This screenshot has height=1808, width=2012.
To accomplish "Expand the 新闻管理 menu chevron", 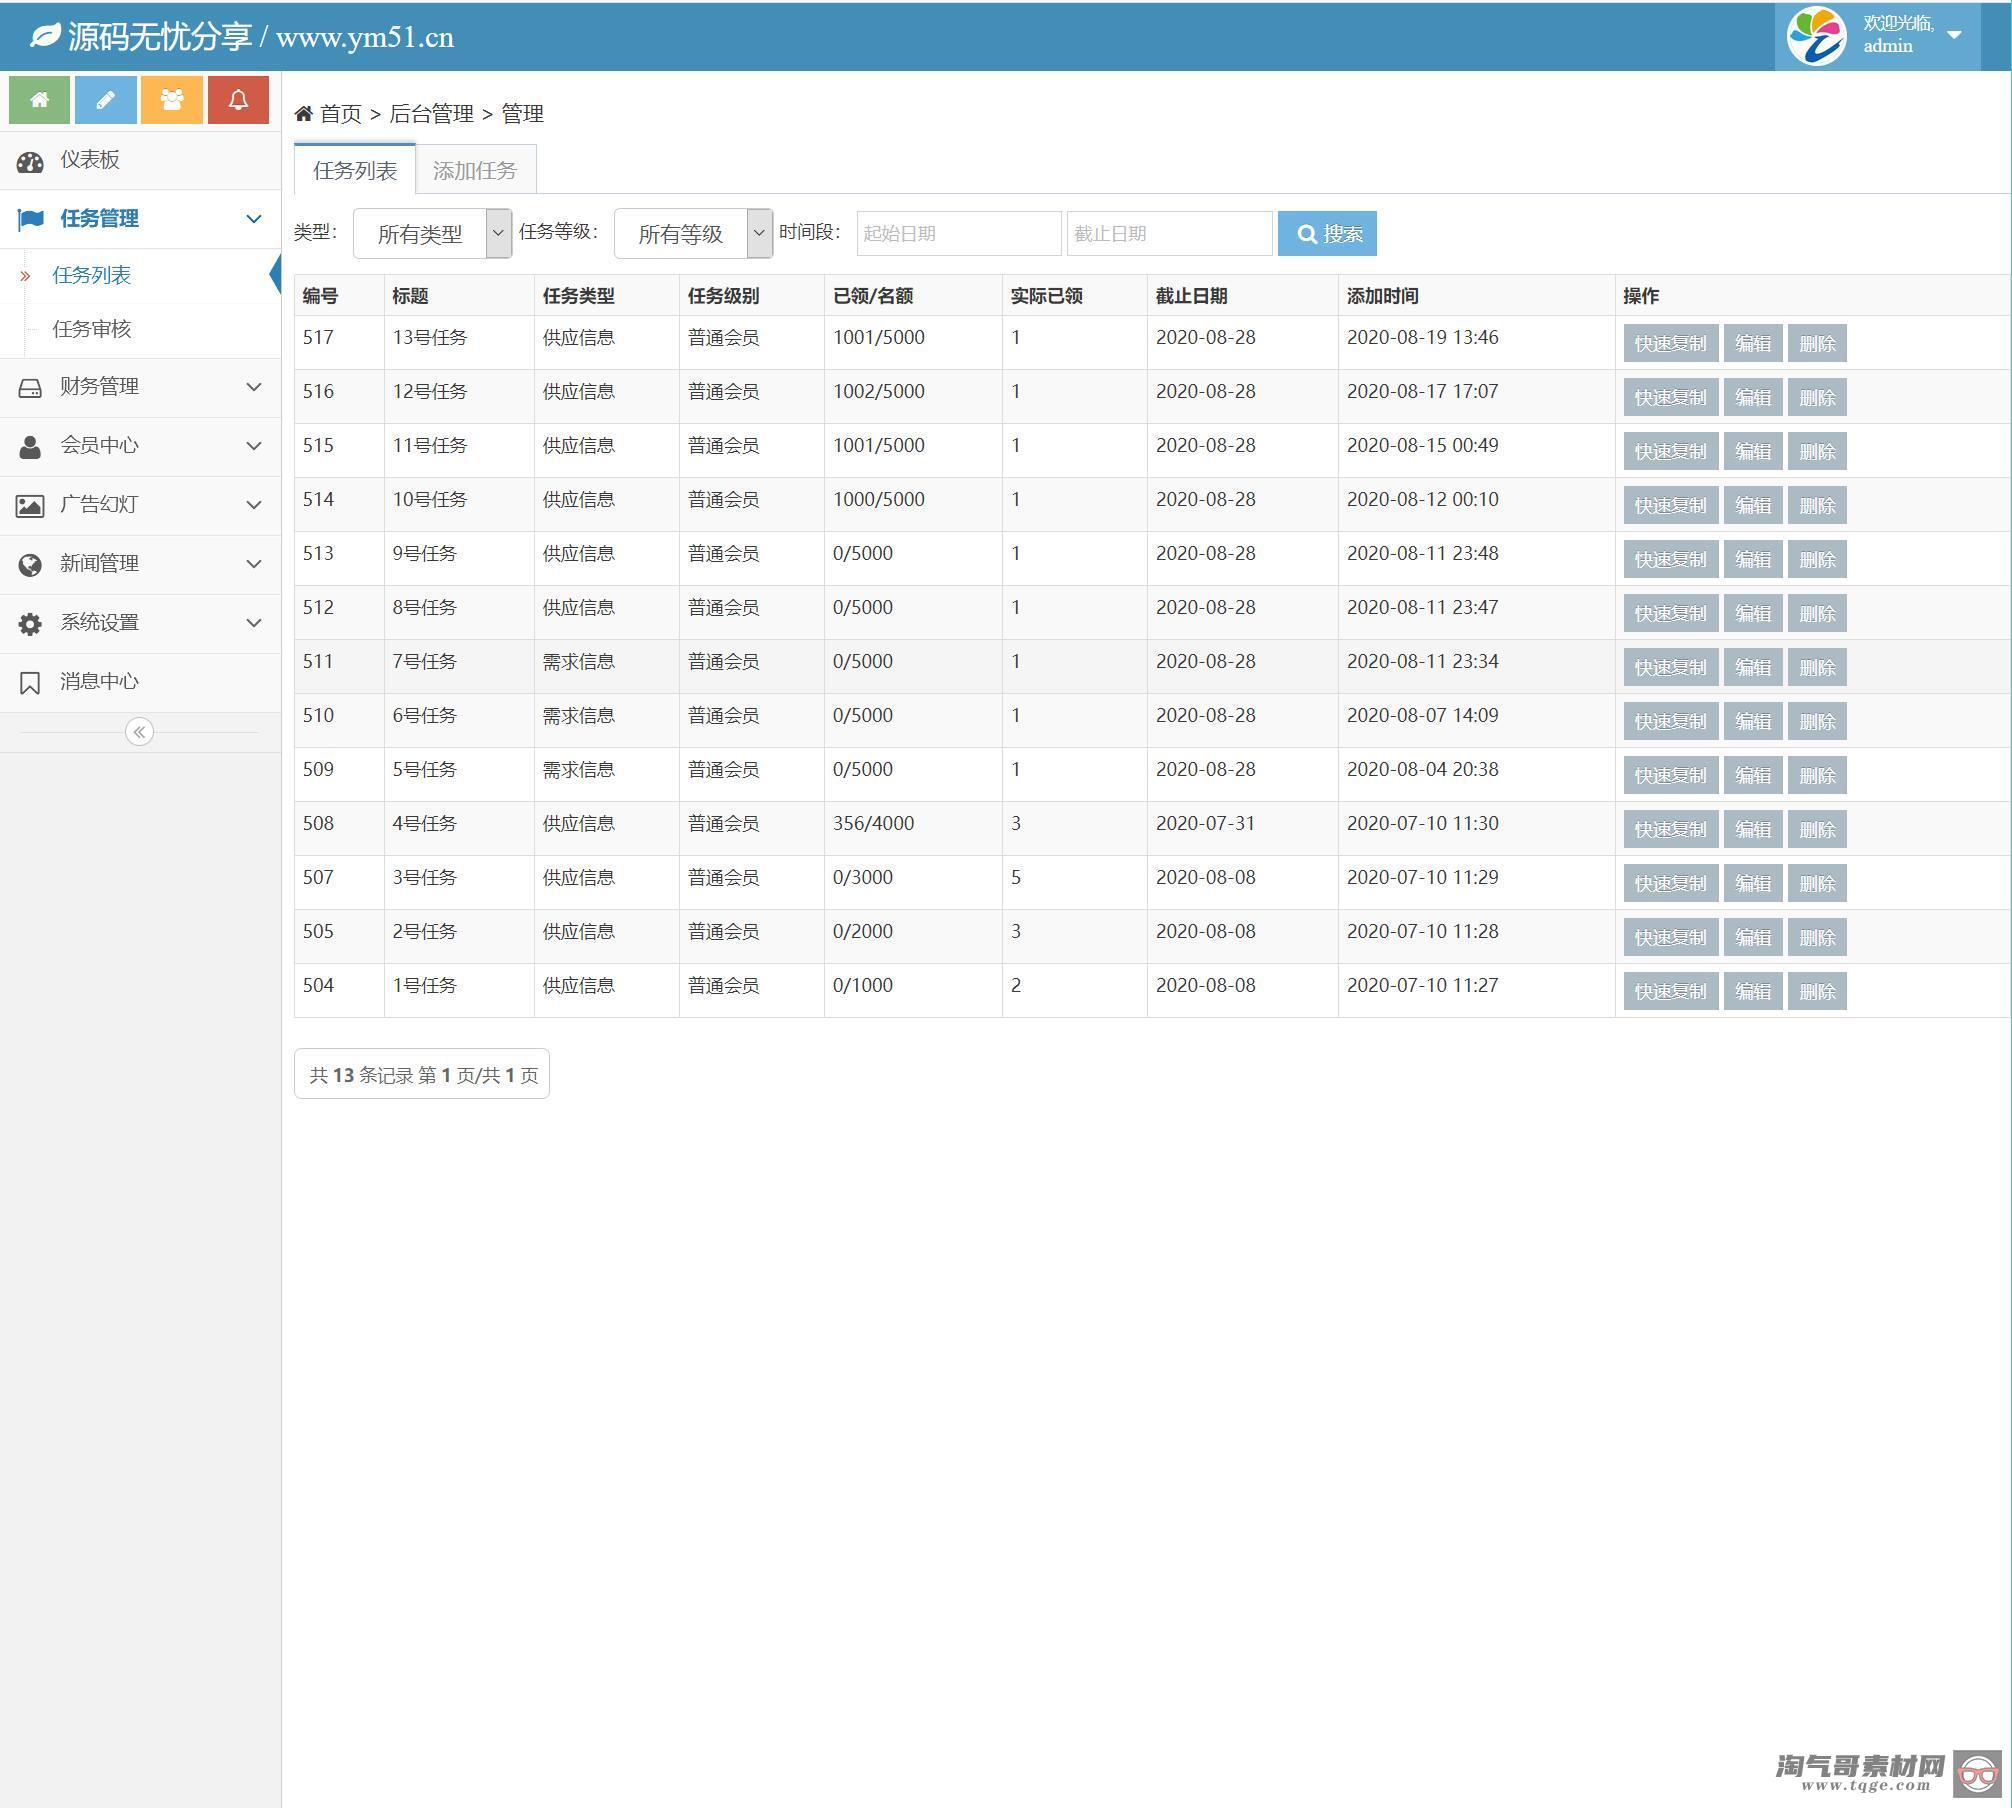I will [x=254, y=563].
